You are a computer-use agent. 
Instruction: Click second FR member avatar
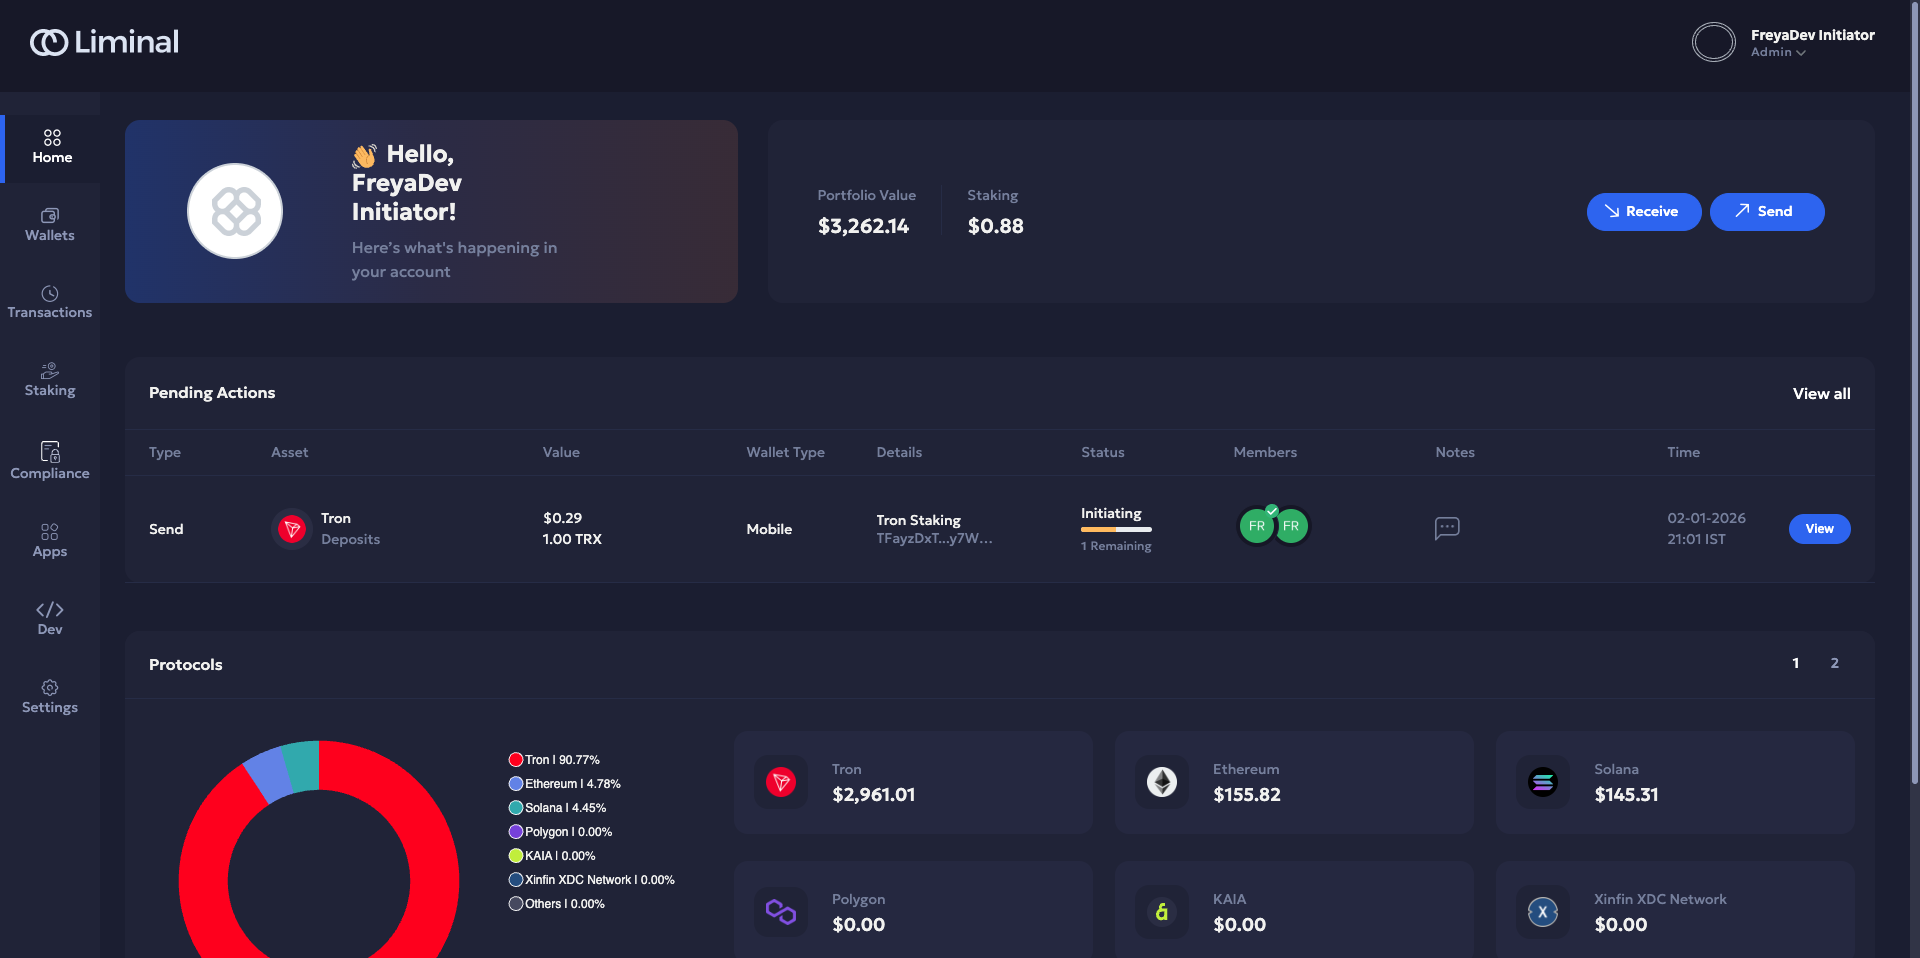point(1291,526)
